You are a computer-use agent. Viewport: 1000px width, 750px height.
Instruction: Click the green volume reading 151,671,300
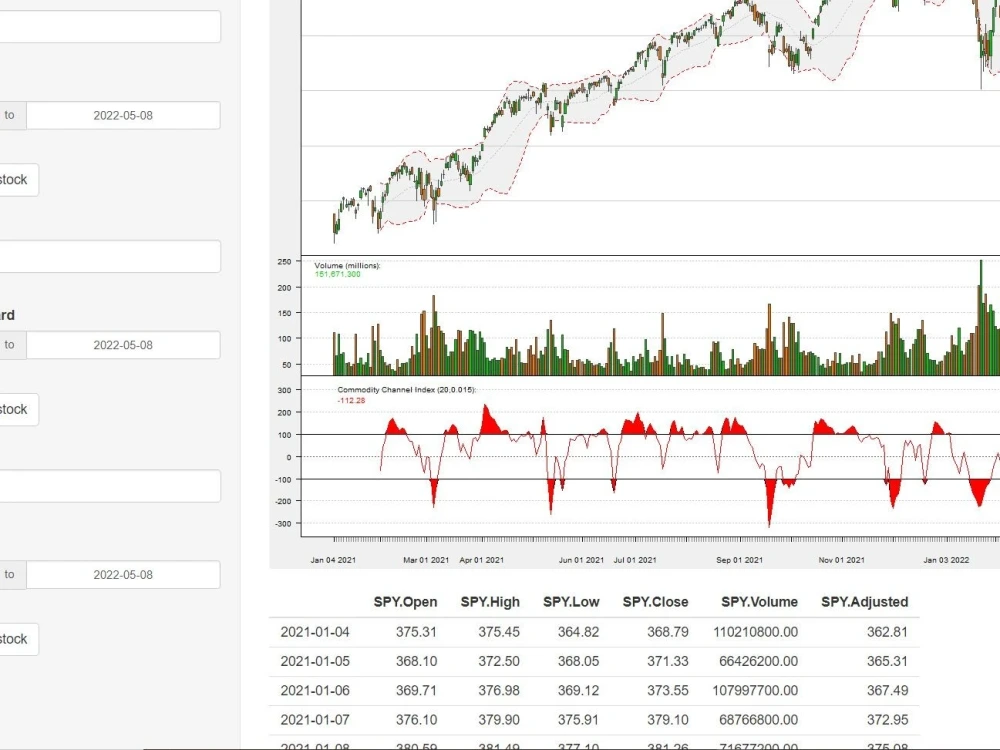point(337,274)
